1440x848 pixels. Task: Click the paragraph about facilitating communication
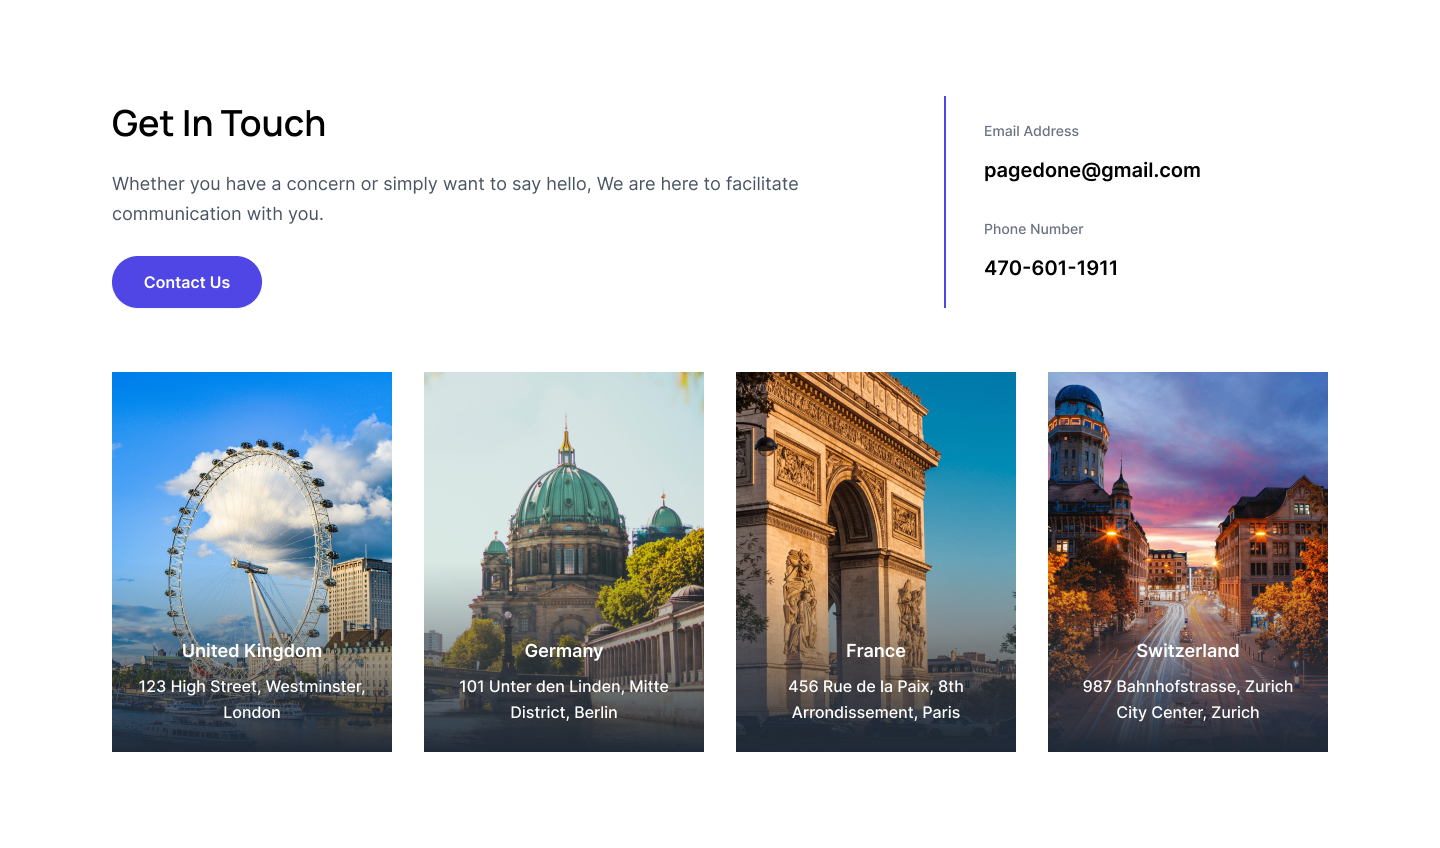(x=455, y=198)
